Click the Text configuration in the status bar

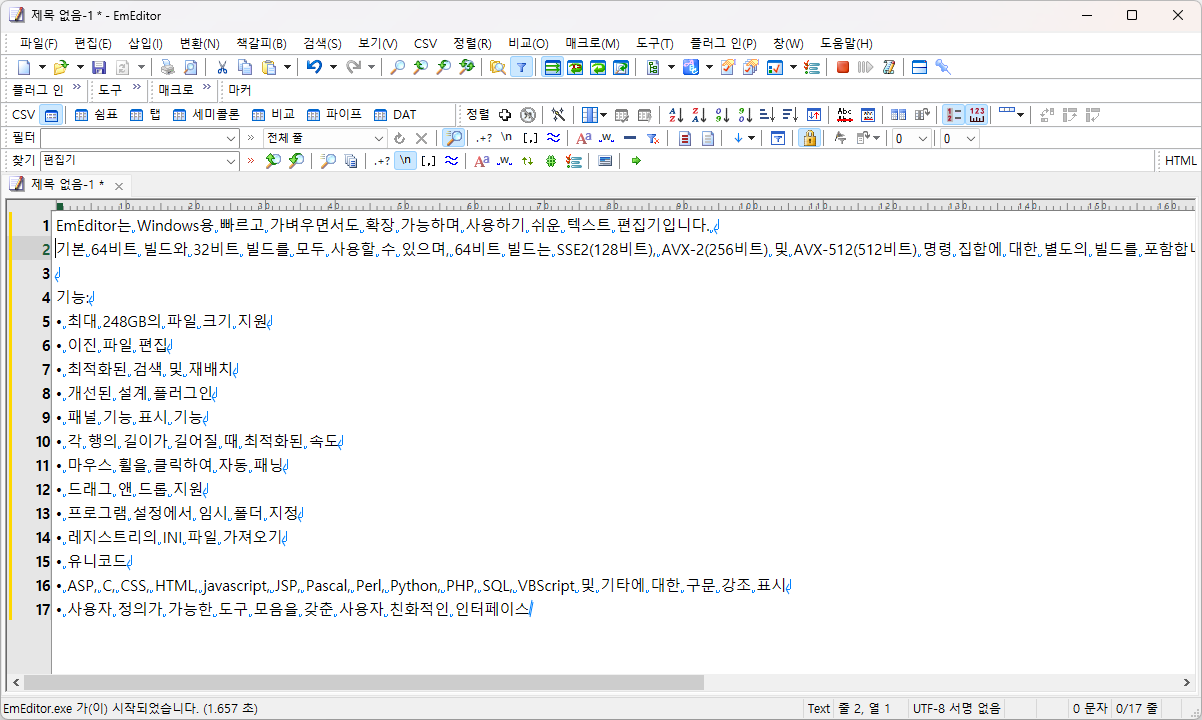(x=819, y=708)
